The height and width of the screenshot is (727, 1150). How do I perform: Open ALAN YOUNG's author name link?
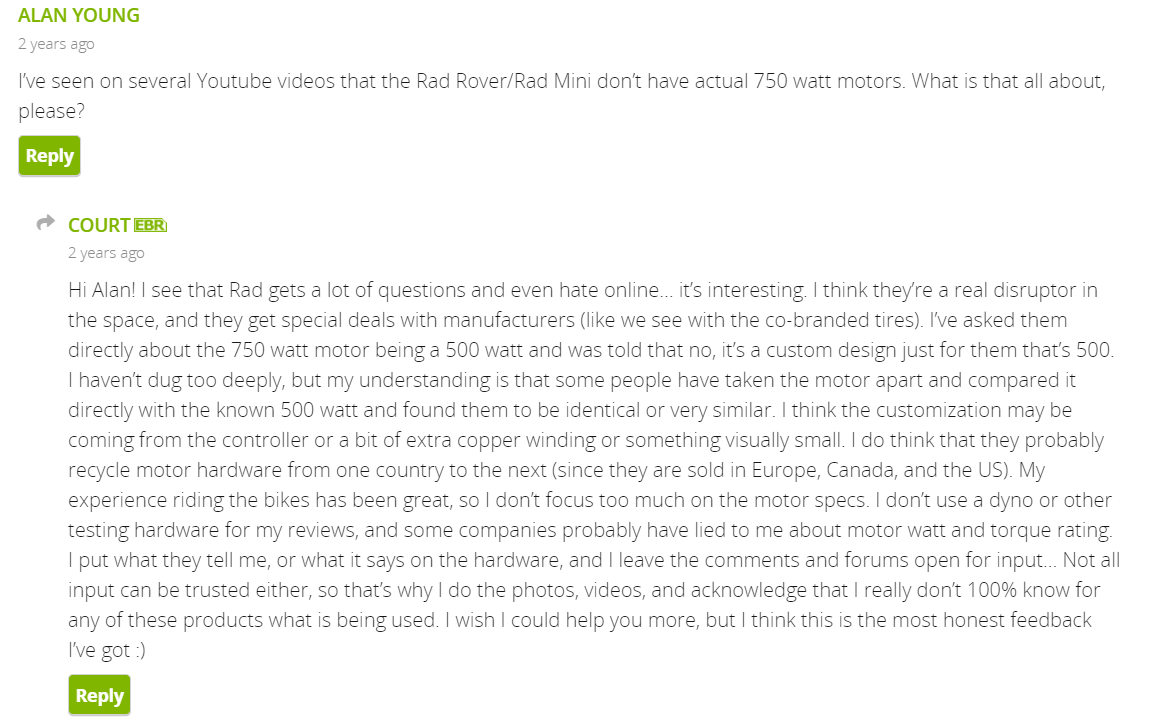(x=78, y=15)
